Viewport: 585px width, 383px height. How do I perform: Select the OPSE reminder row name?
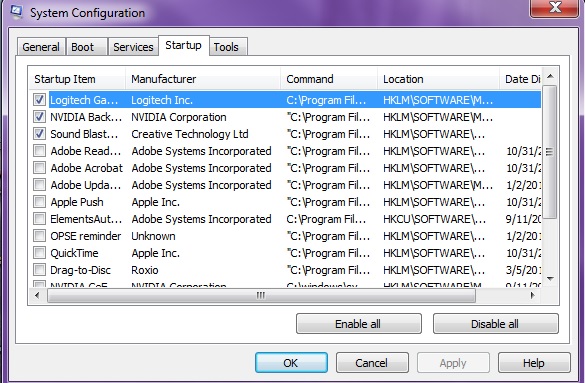click(x=86, y=236)
